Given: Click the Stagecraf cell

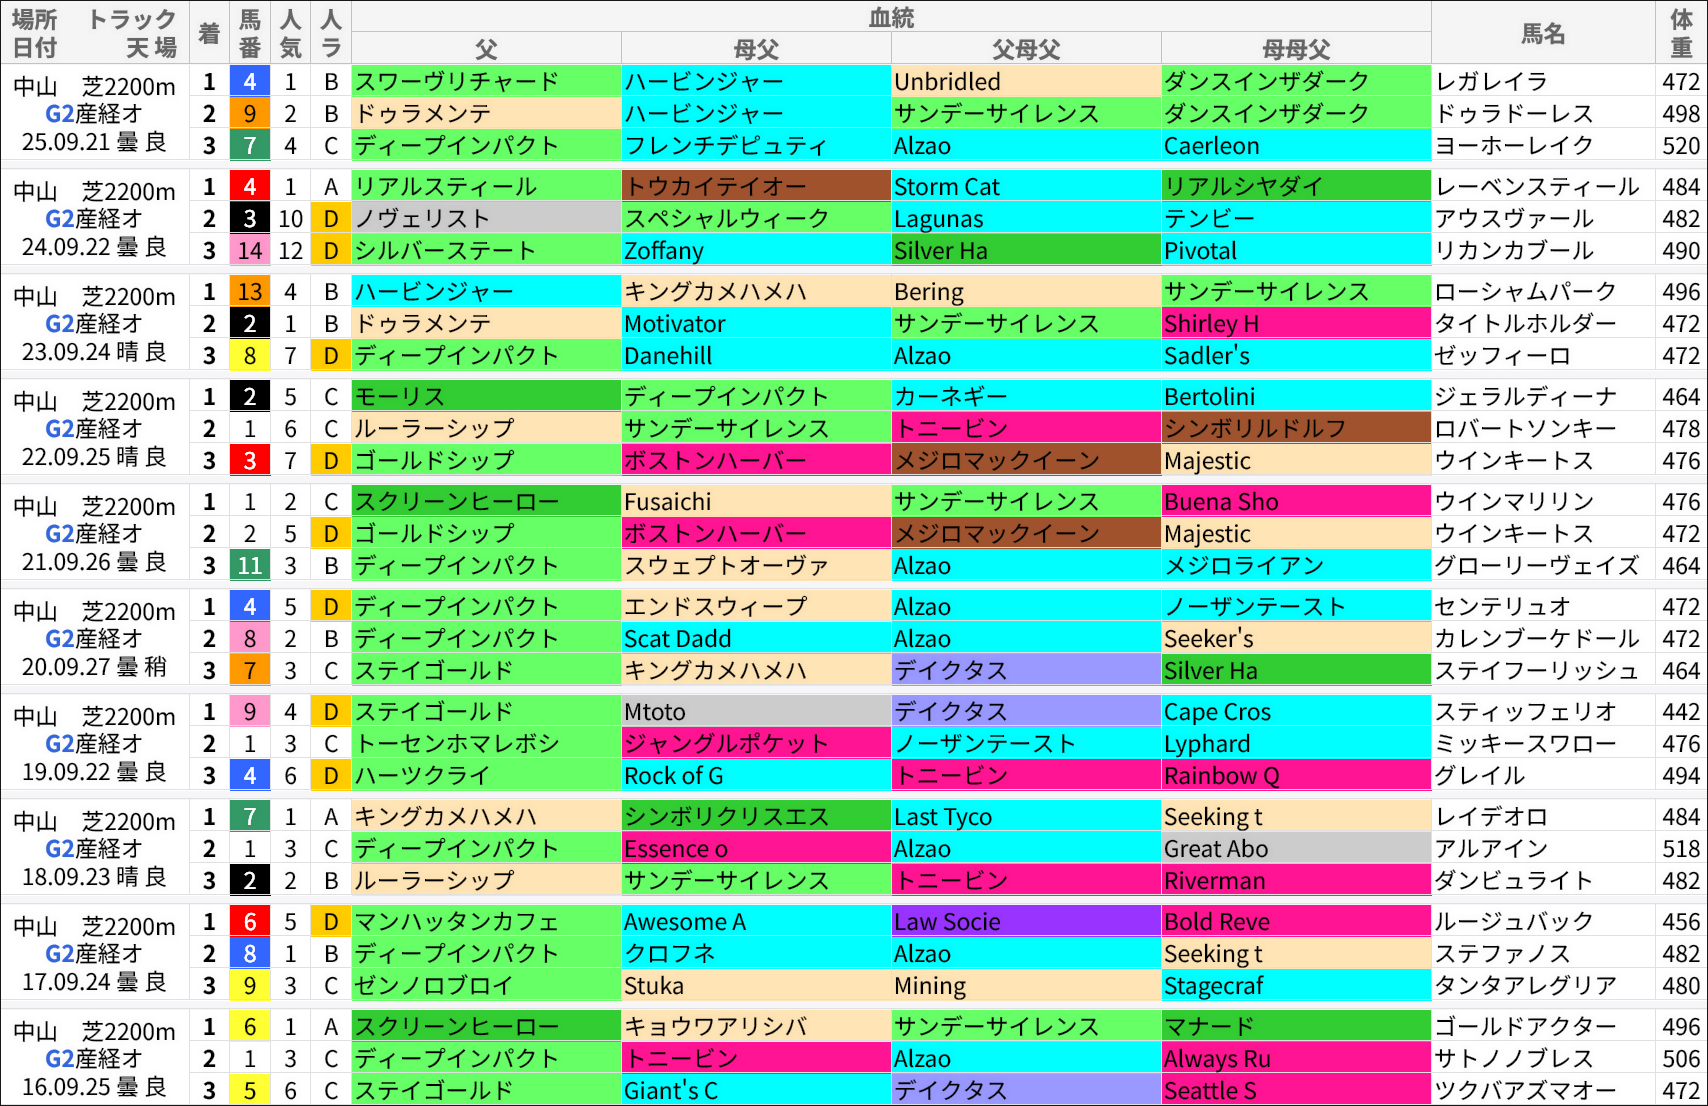Looking at the screenshot, I should 1296,986.
